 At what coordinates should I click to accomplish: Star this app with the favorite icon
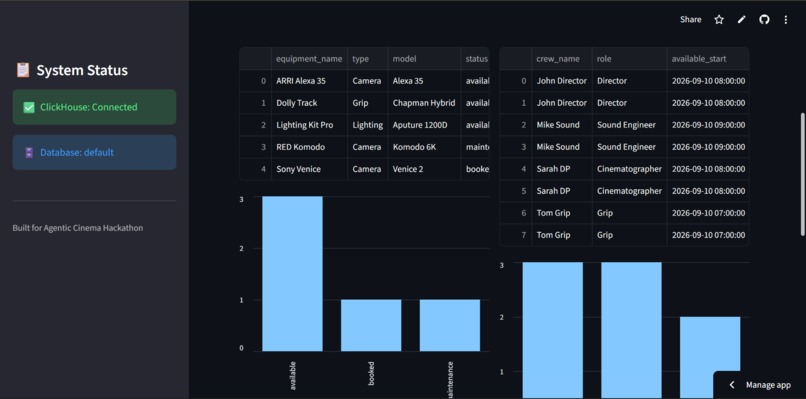click(719, 20)
